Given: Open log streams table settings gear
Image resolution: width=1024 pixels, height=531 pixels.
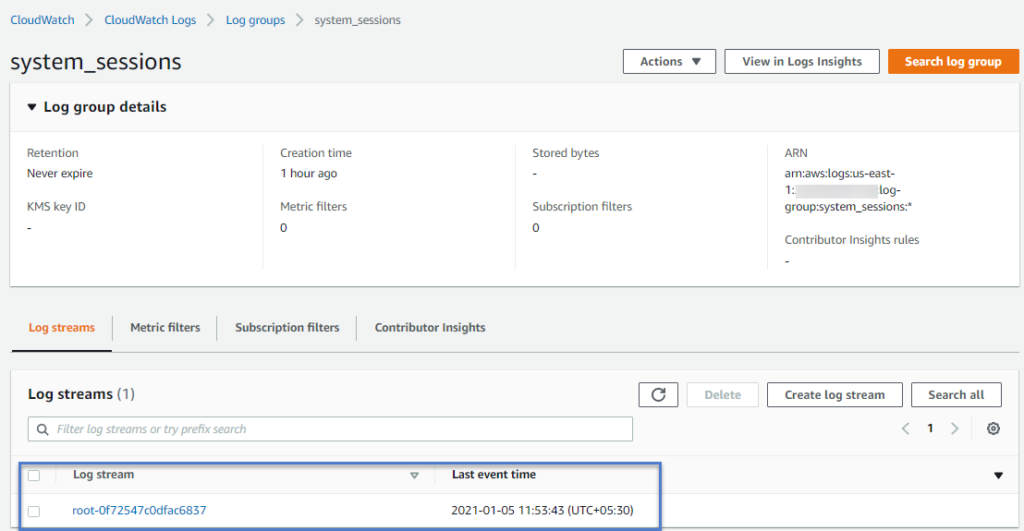Looking at the screenshot, I should coord(993,428).
